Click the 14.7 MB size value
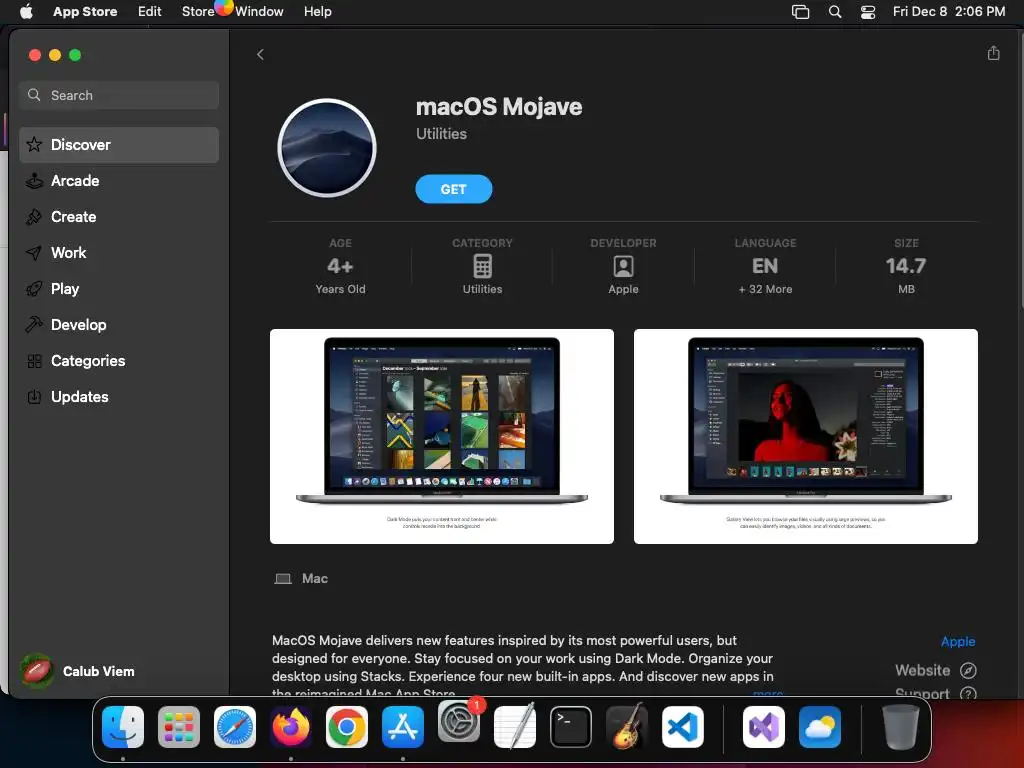This screenshot has height=768, width=1024. point(906,266)
